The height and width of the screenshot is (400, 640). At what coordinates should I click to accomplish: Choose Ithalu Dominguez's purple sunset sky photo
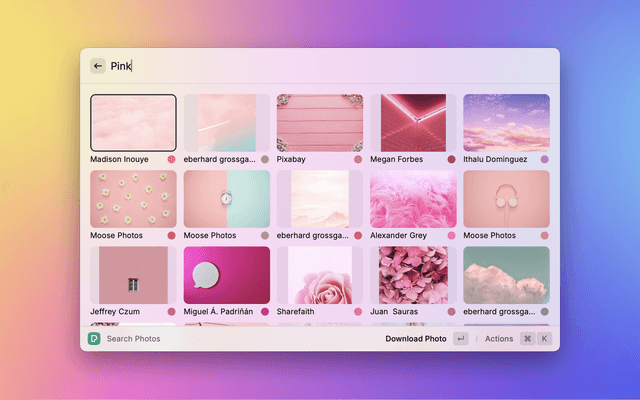[x=506, y=122]
